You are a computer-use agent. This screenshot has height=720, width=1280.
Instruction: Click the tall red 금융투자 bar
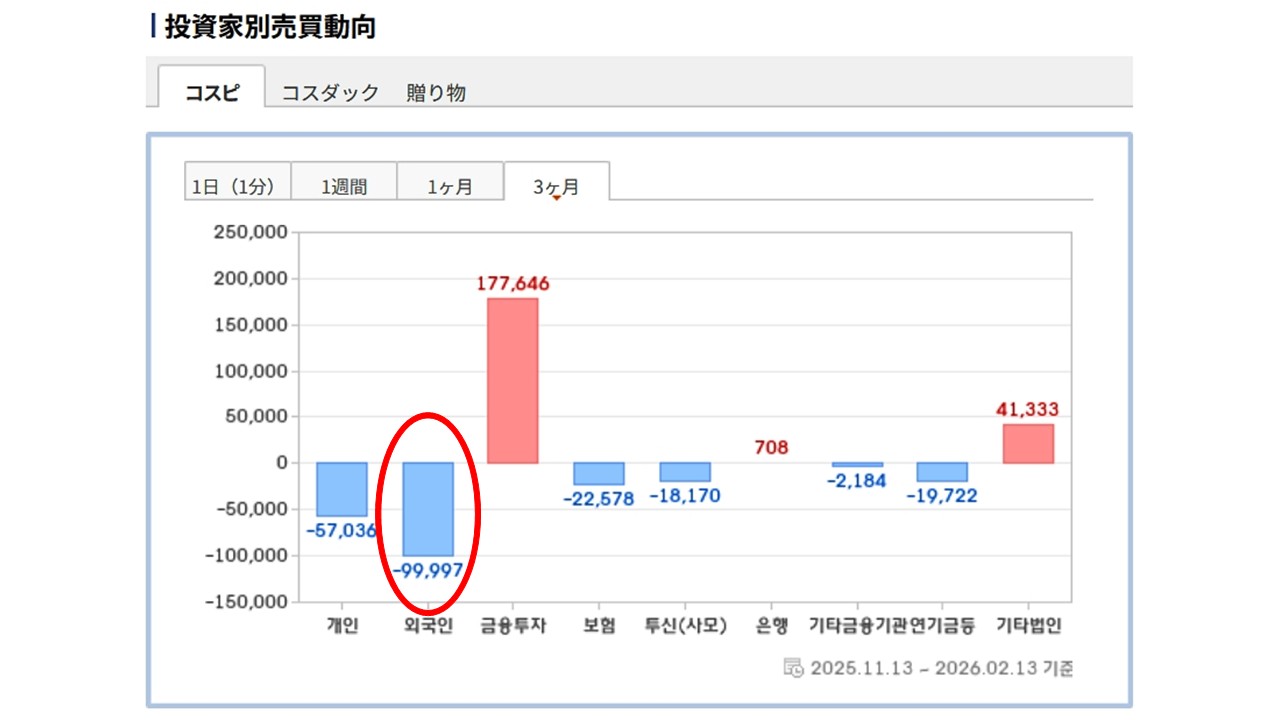coord(513,380)
